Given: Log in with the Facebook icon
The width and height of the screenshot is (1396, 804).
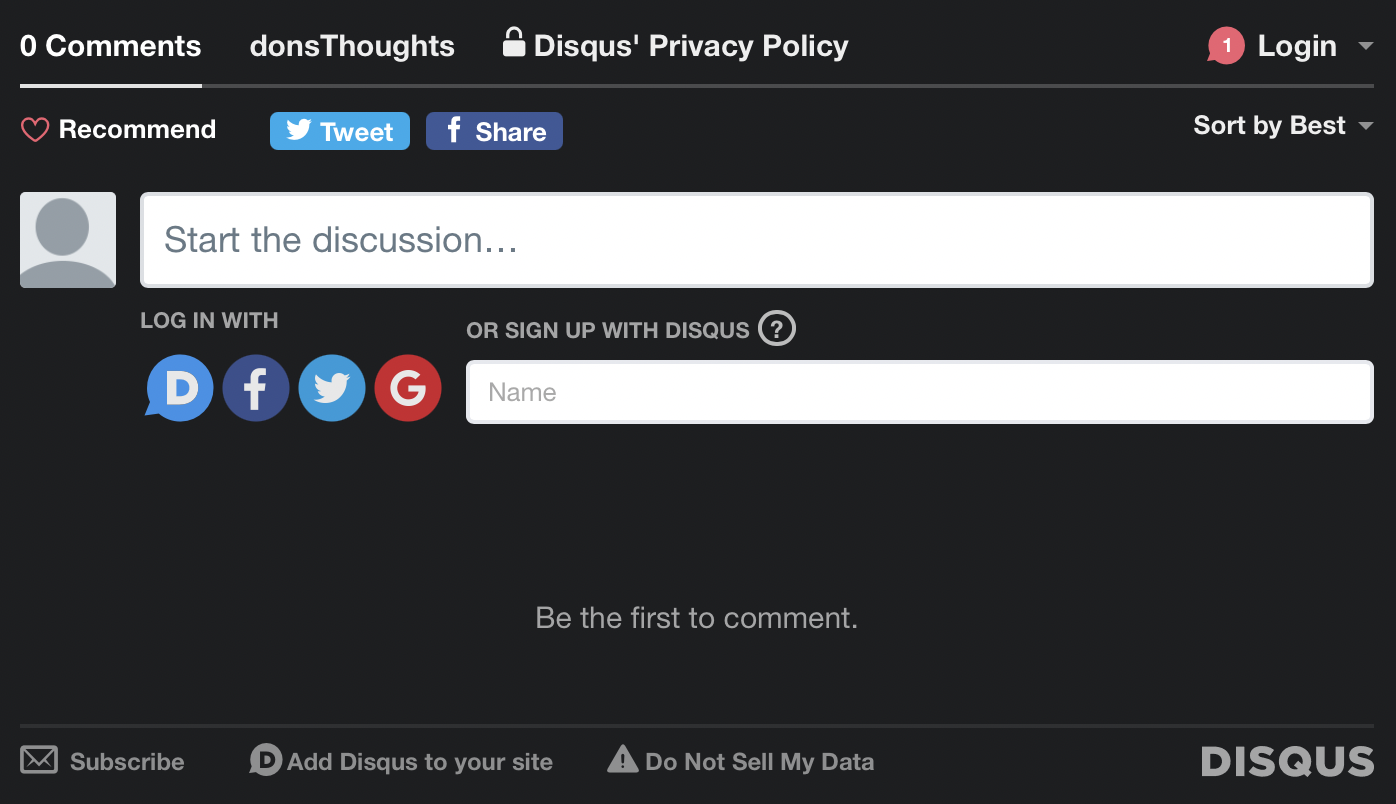Looking at the screenshot, I should click(256, 388).
